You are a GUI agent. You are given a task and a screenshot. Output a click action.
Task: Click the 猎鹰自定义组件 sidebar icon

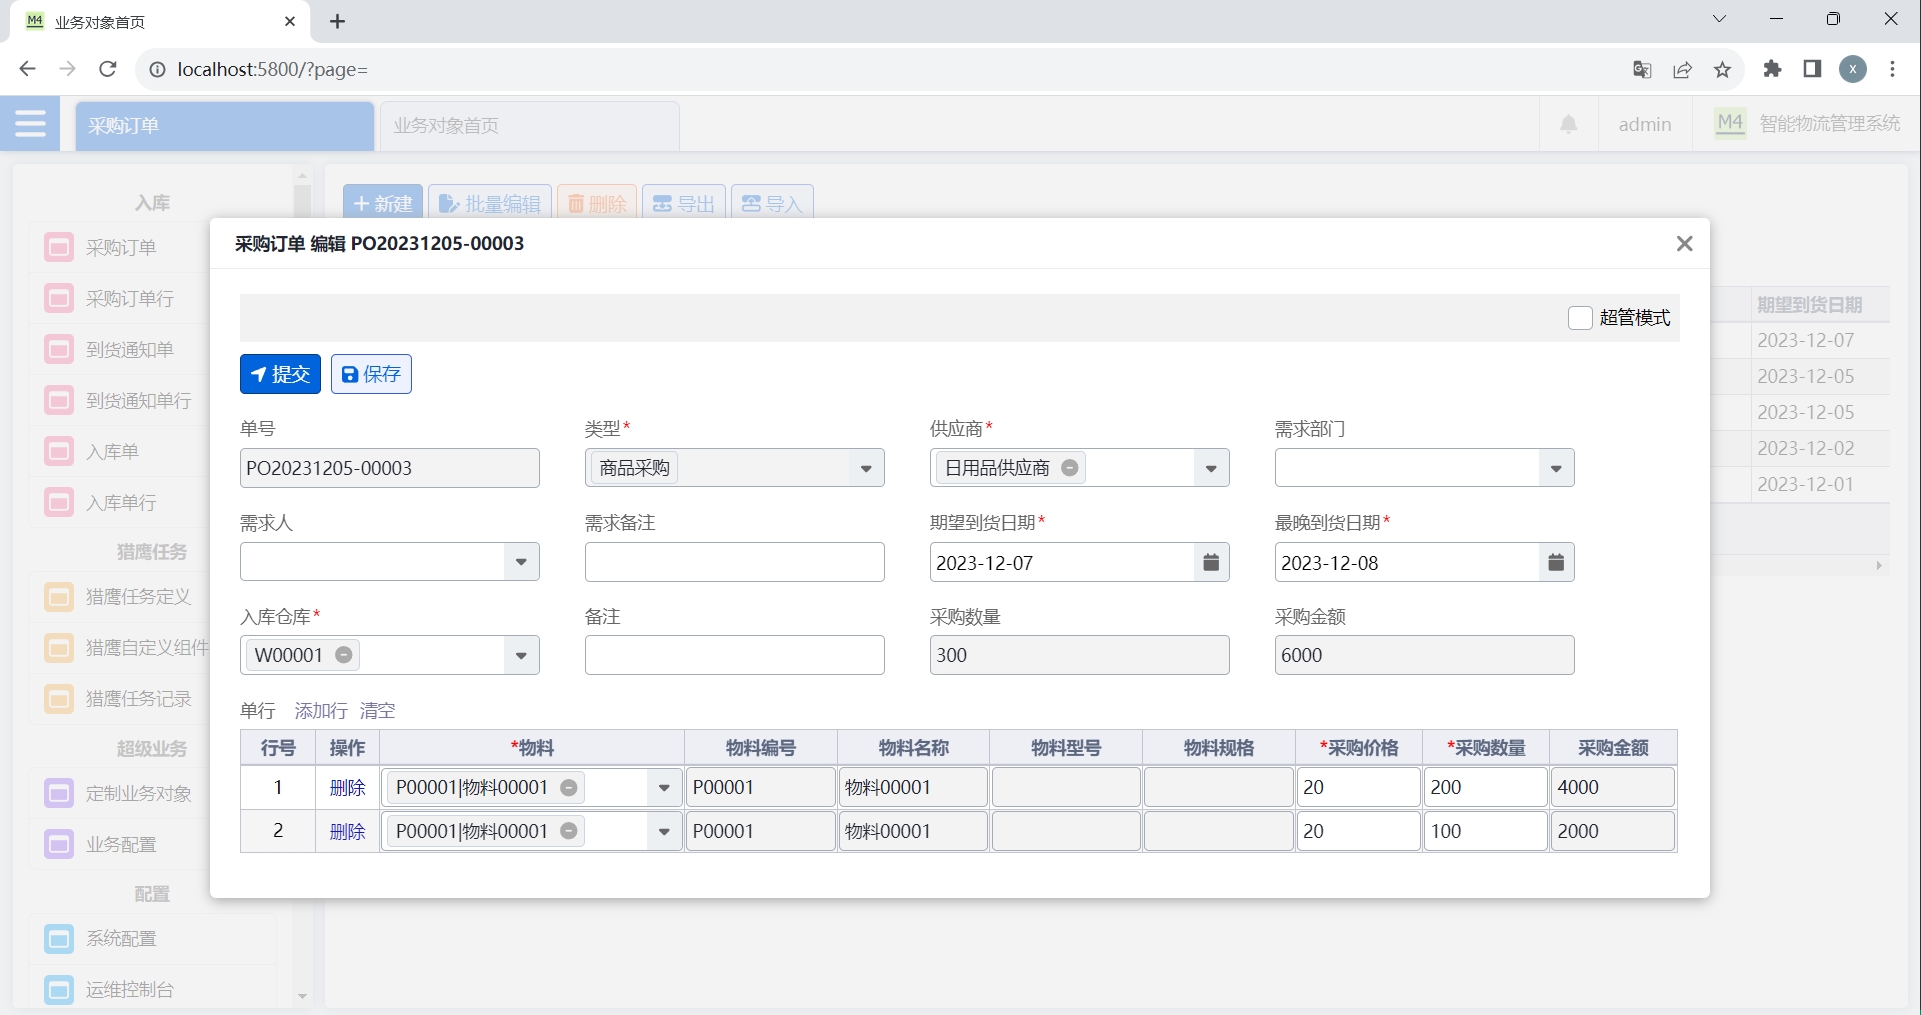click(59, 648)
